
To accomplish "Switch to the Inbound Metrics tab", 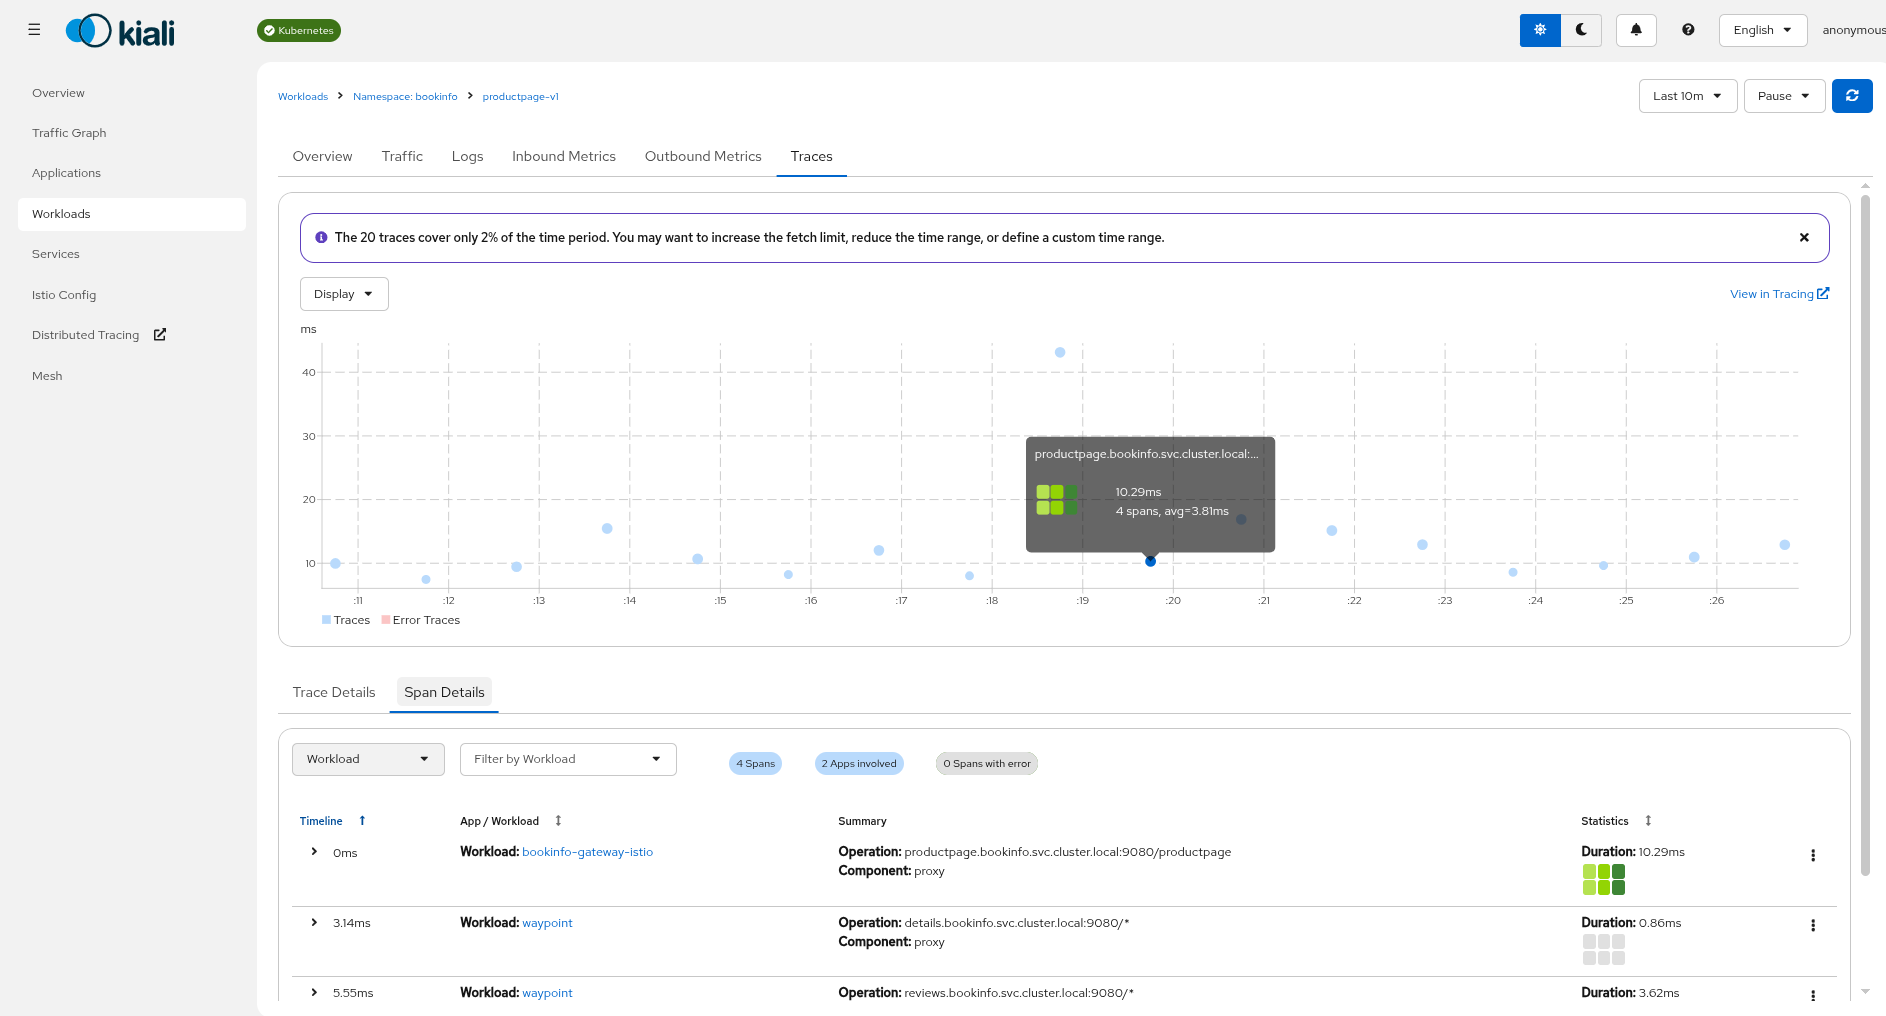I will tap(563, 156).
